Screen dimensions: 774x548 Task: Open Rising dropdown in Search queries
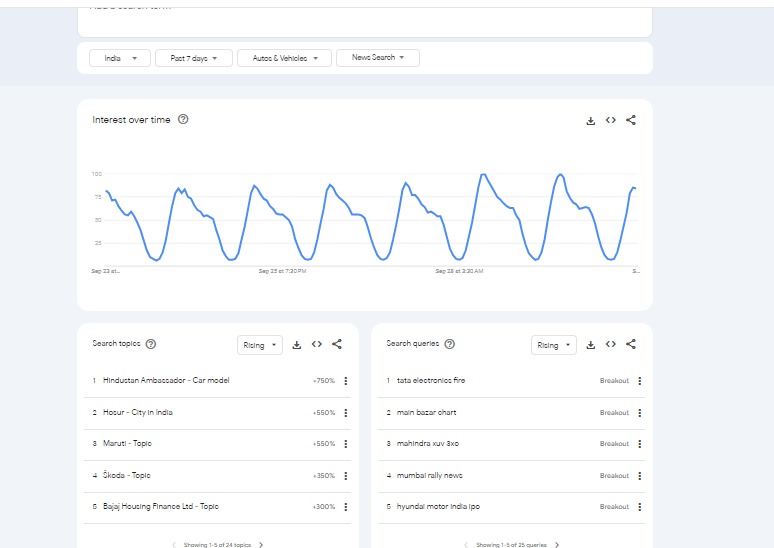pos(553,345)
